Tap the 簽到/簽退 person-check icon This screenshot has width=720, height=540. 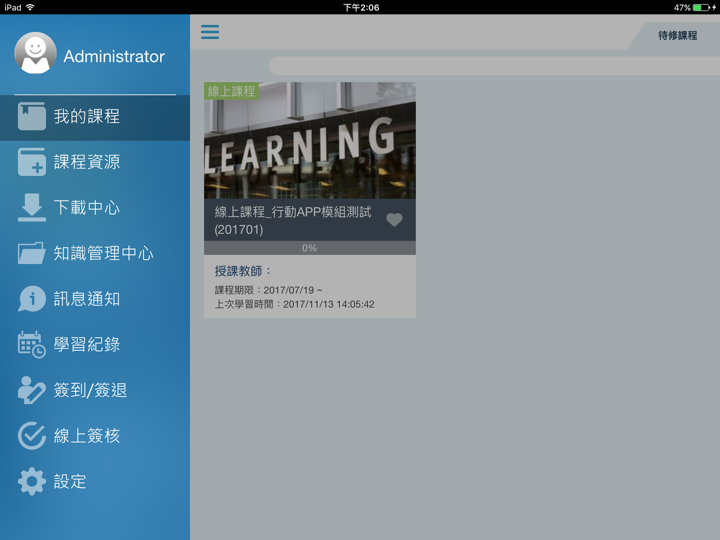tap(32, 390)
